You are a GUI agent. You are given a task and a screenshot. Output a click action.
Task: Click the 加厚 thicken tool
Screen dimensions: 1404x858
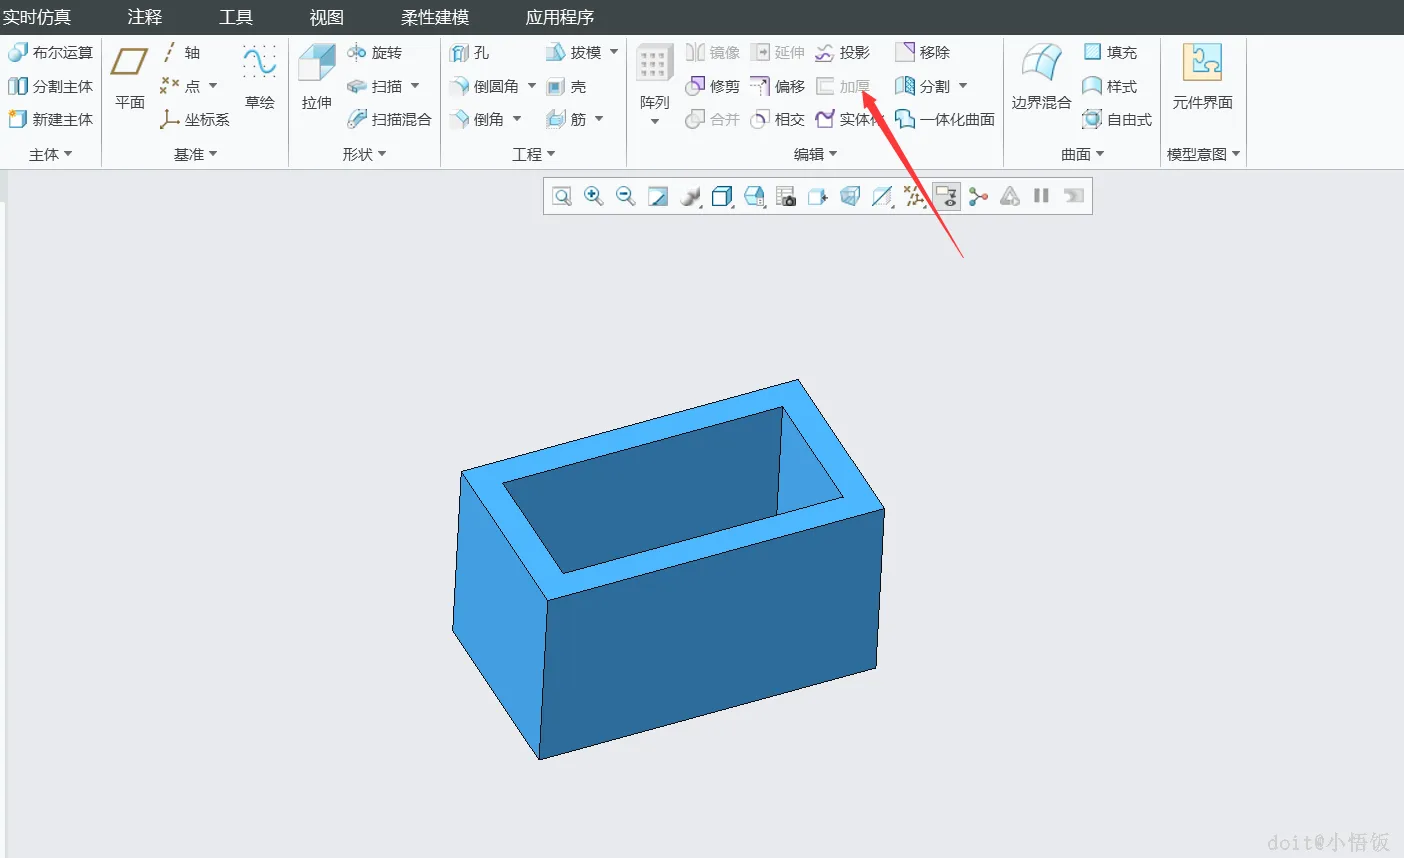tap(843, 86)
